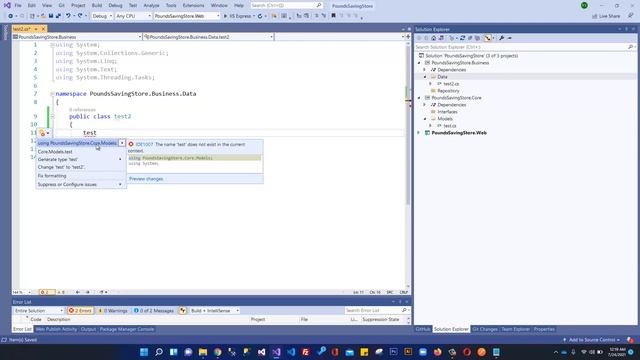The width and height of the screenshot is (640, 360).
Task: Click the bookmark toolbar icon
Action: tap(333, 16)
